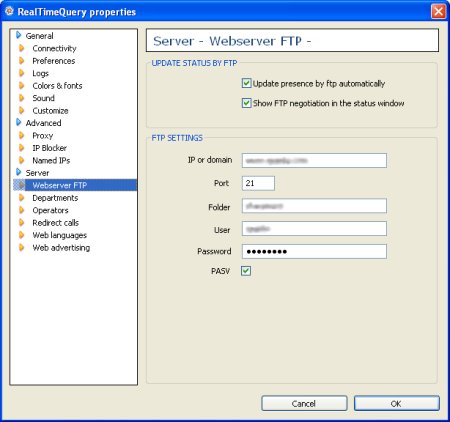Focus the Password input field
This screenshot has height=422, width=450.
314,251
